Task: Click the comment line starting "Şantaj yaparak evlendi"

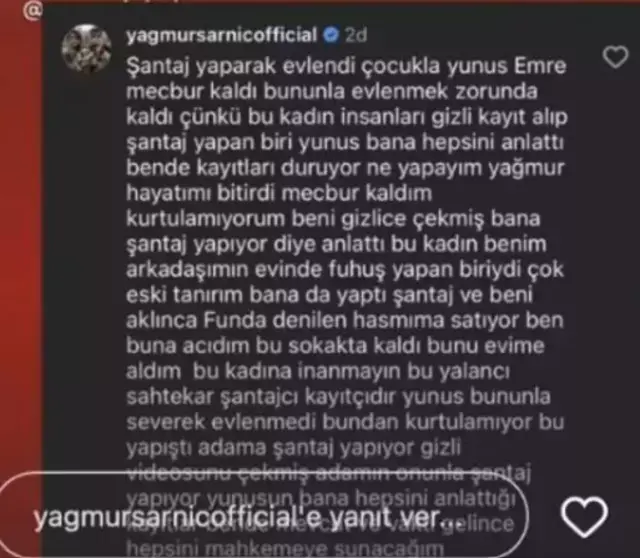Action: pyautogui.click(x=346, y=67)
